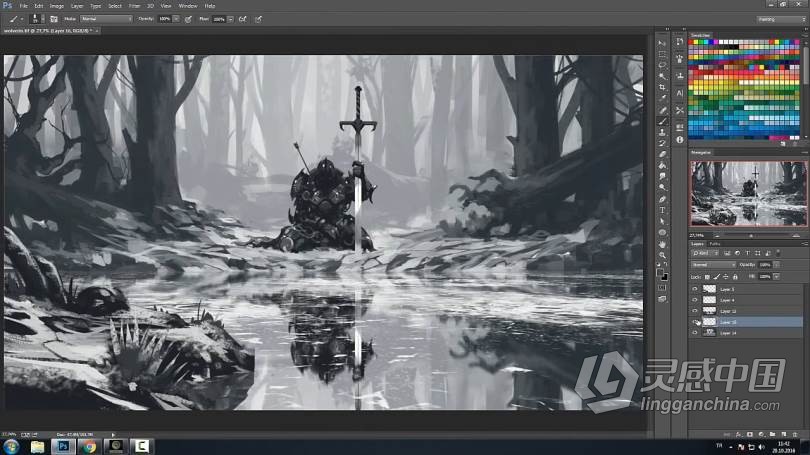Open the Brush Preset picker
810x455 pixels.
click(x=36, y=19)
